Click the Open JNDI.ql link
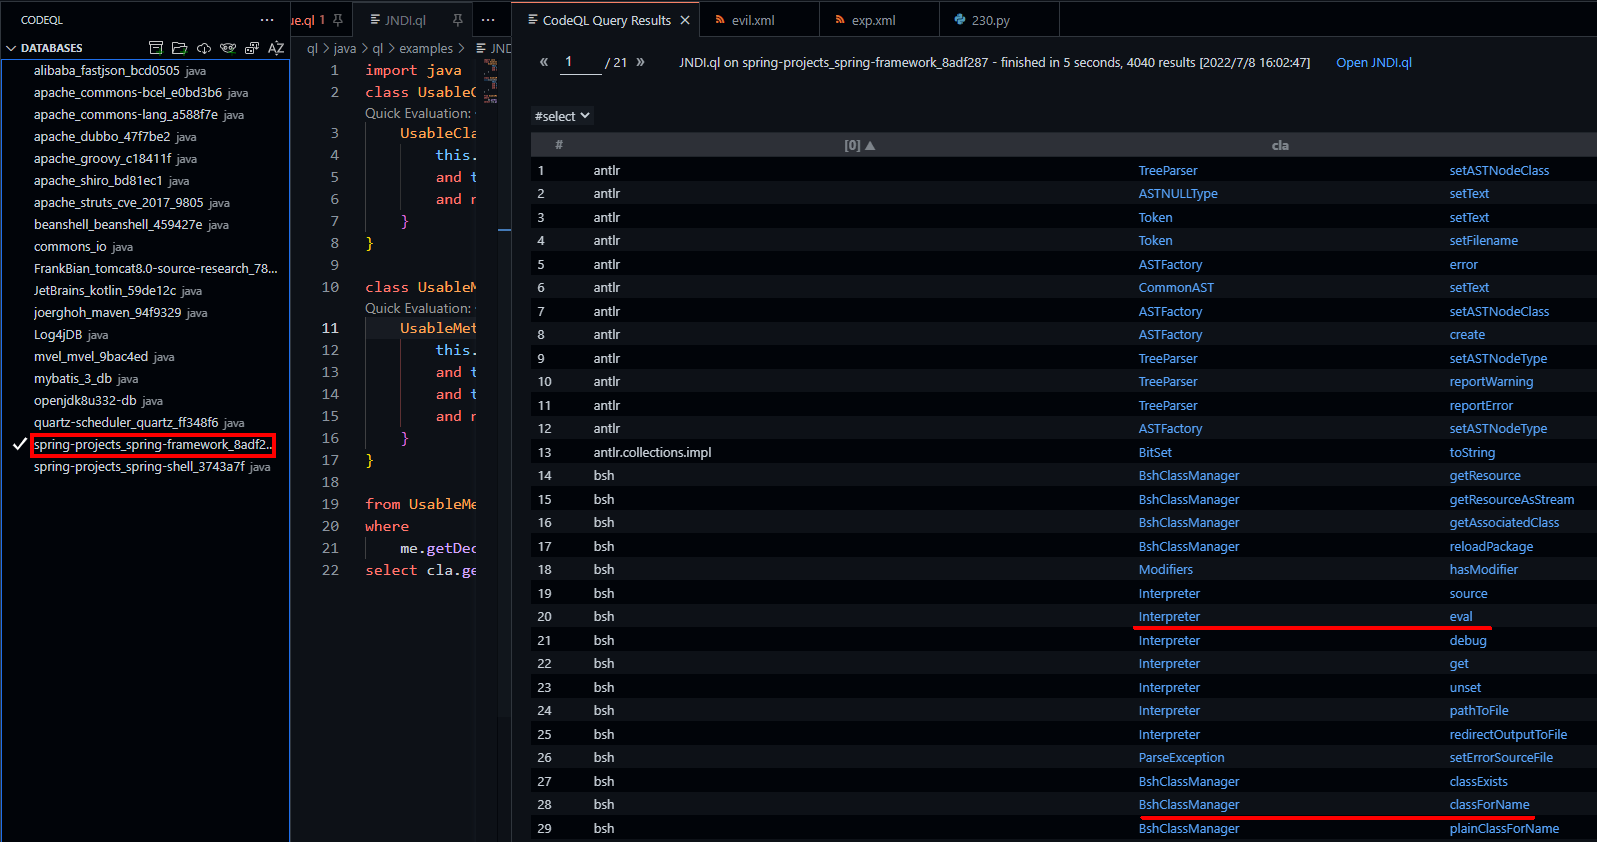 1374,62
